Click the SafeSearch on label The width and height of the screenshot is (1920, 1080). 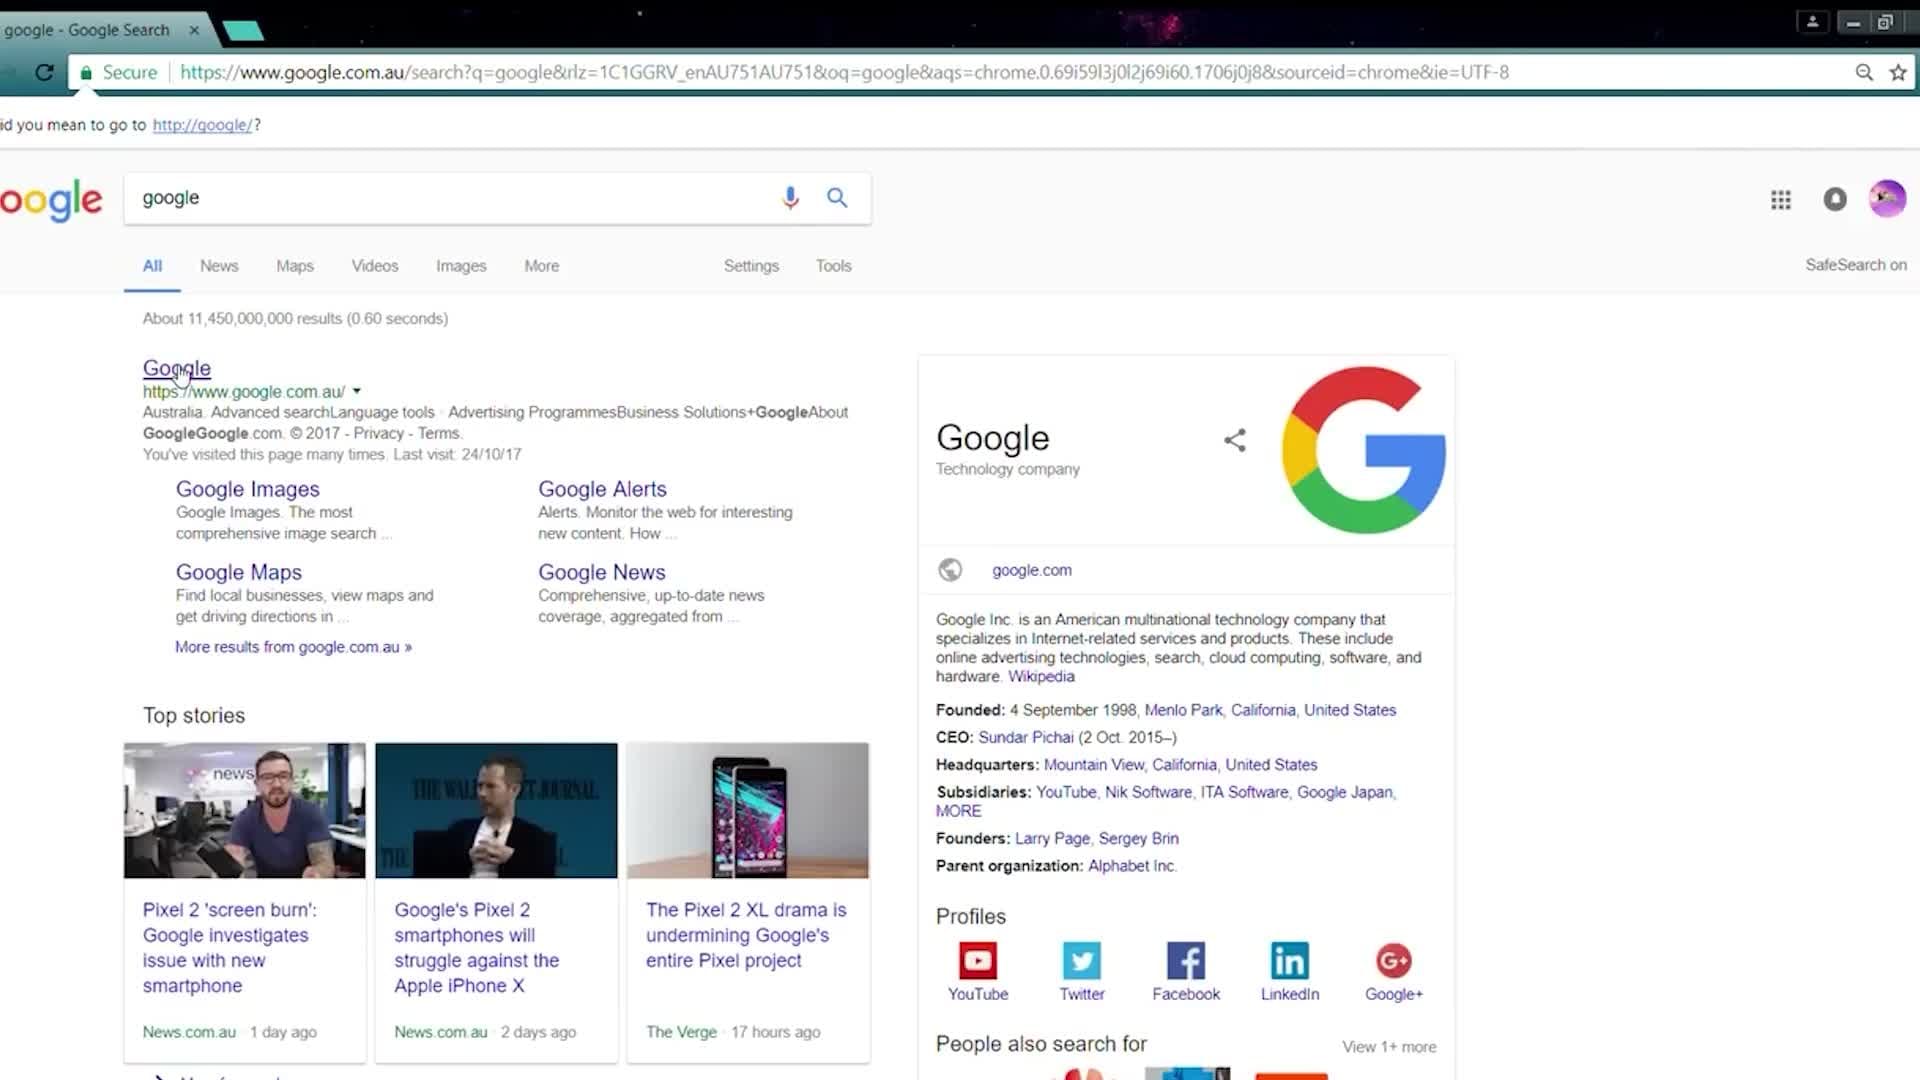[x=1856, y=265]
